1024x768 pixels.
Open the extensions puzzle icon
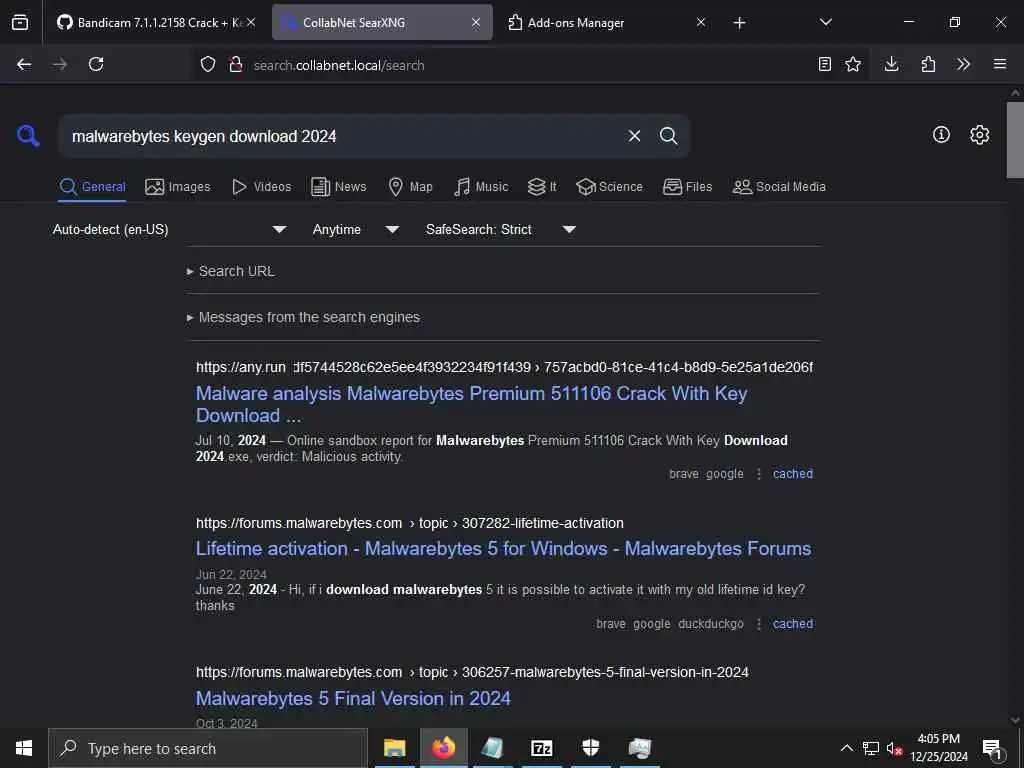pyautogui.click(x=928, y=64)
